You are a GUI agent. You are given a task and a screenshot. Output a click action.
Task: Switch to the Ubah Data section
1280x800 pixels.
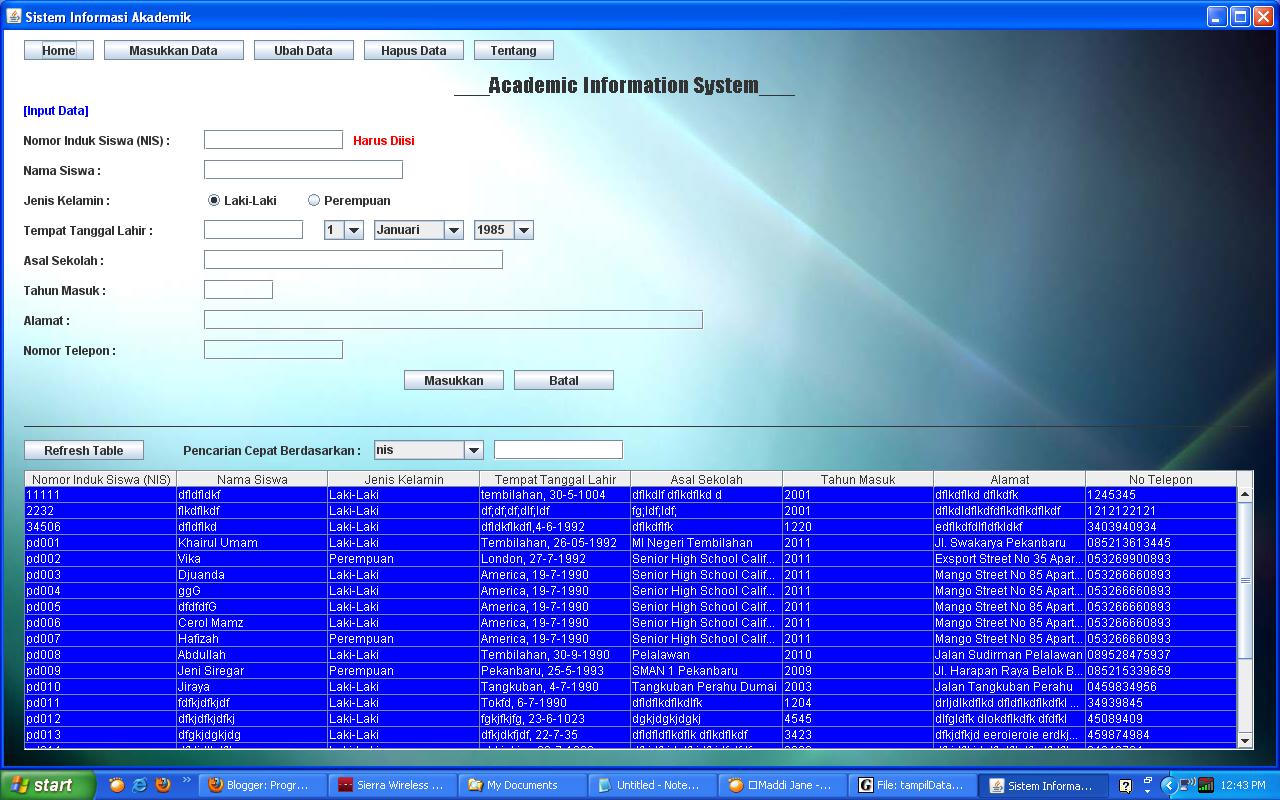tap(303, 49)
